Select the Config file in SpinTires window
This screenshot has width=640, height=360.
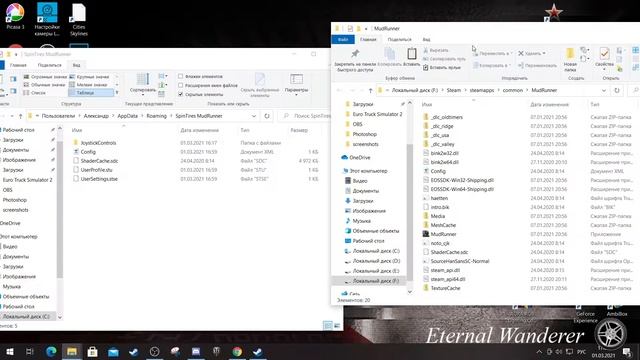point(88,152)
